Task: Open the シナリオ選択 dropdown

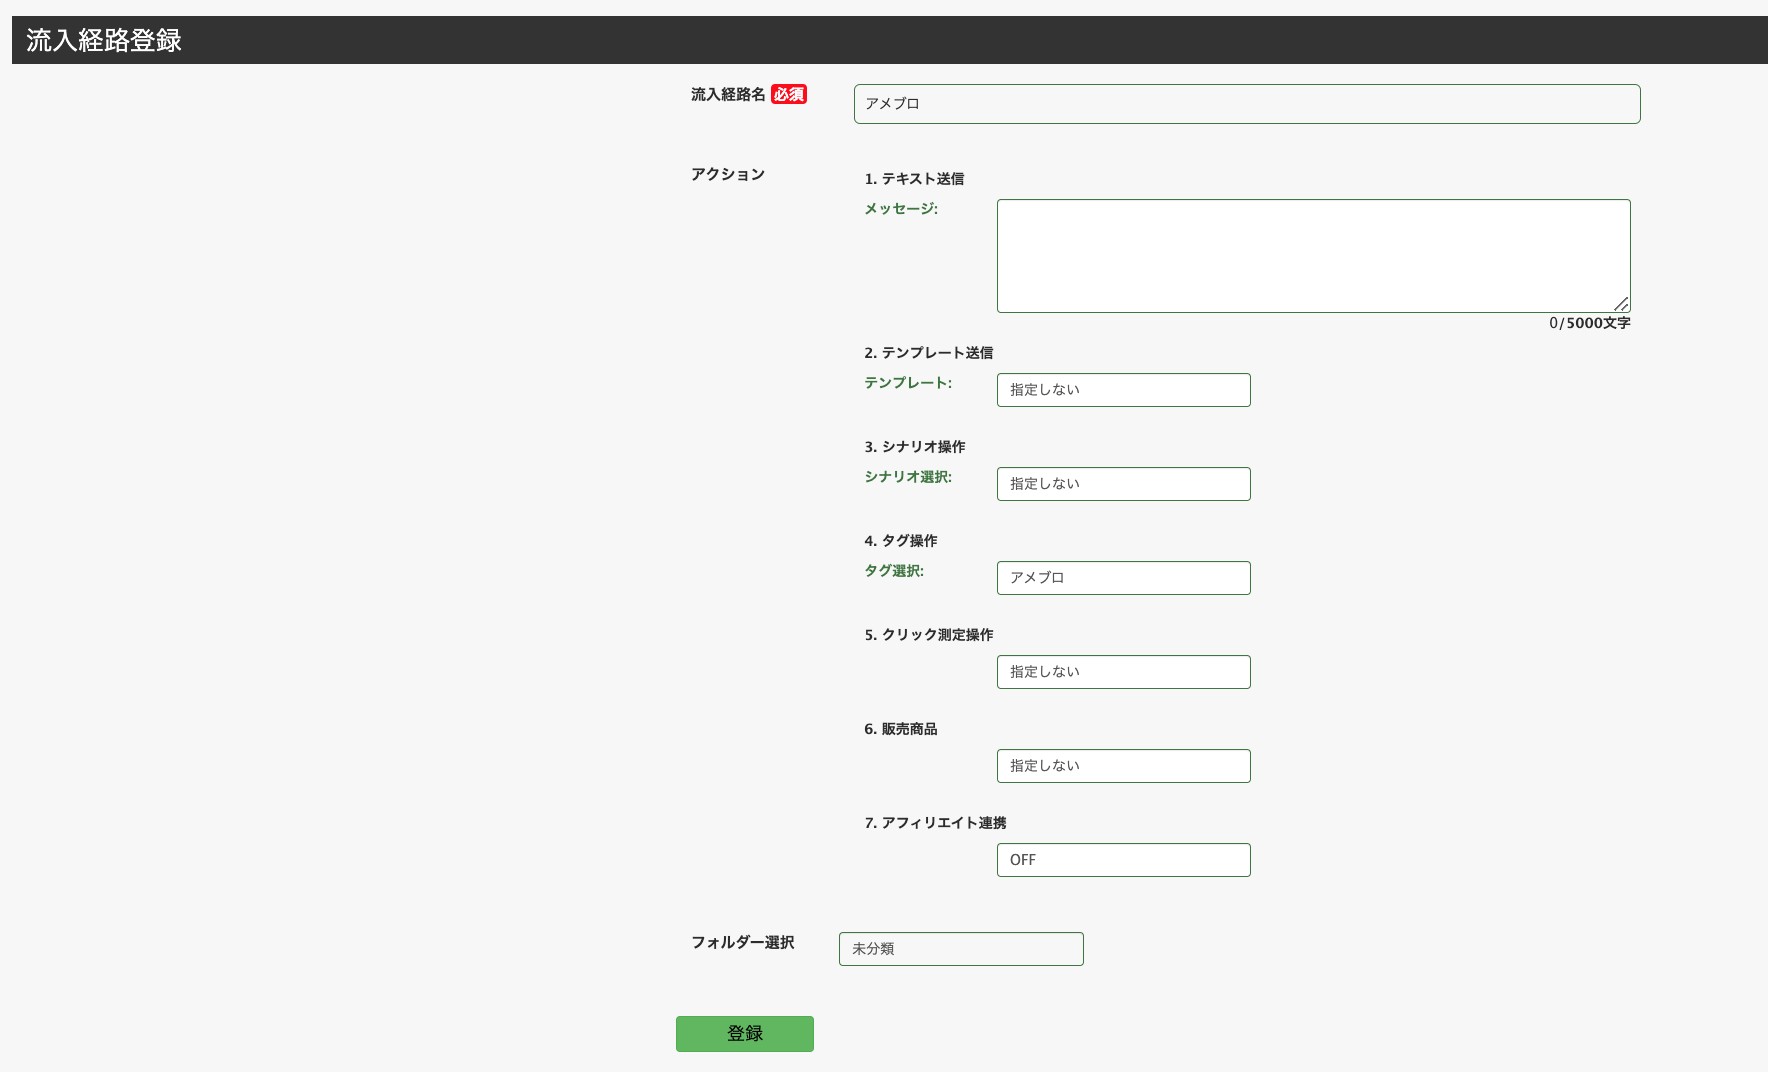Action: [1123, 484]
